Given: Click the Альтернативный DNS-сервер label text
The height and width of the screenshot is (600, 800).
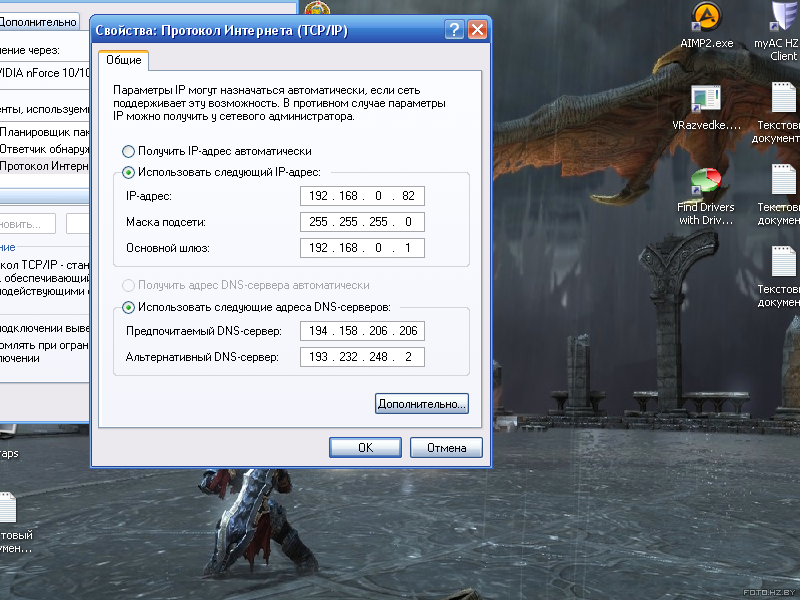Looking at the screenshot, I should tap(202, 357).
